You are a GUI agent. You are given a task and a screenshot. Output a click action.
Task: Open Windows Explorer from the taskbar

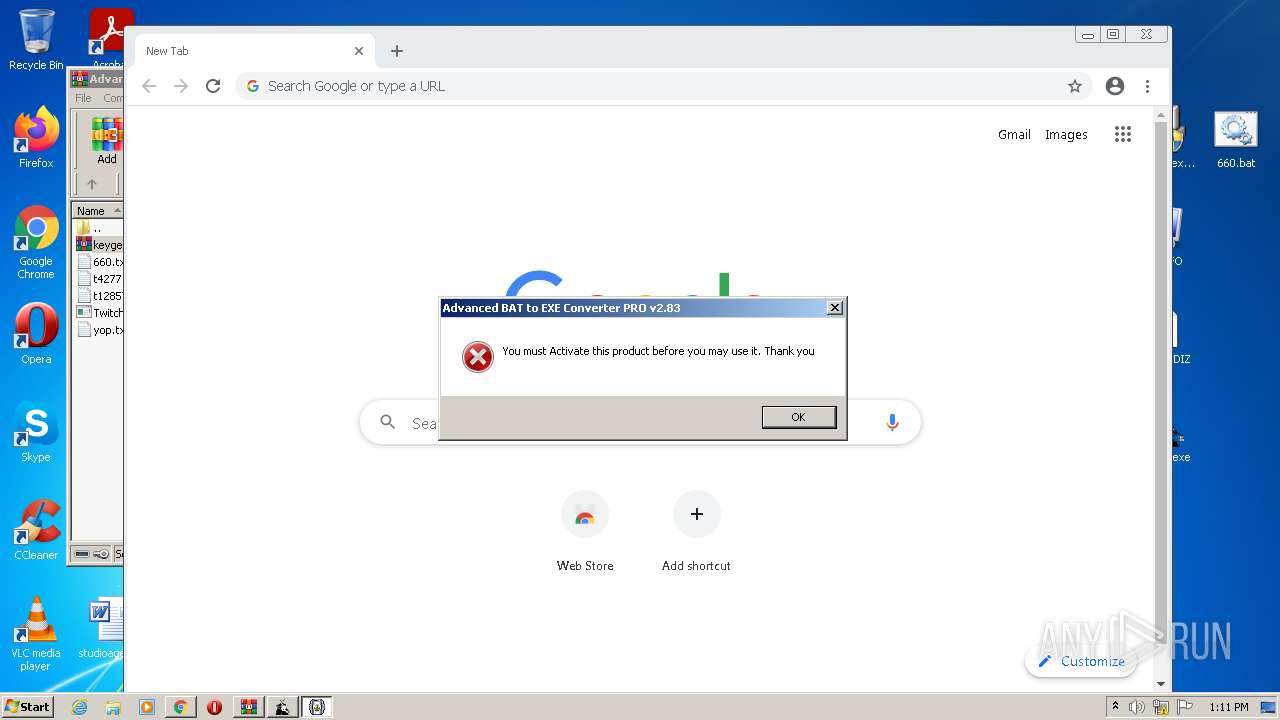(113, 707)
